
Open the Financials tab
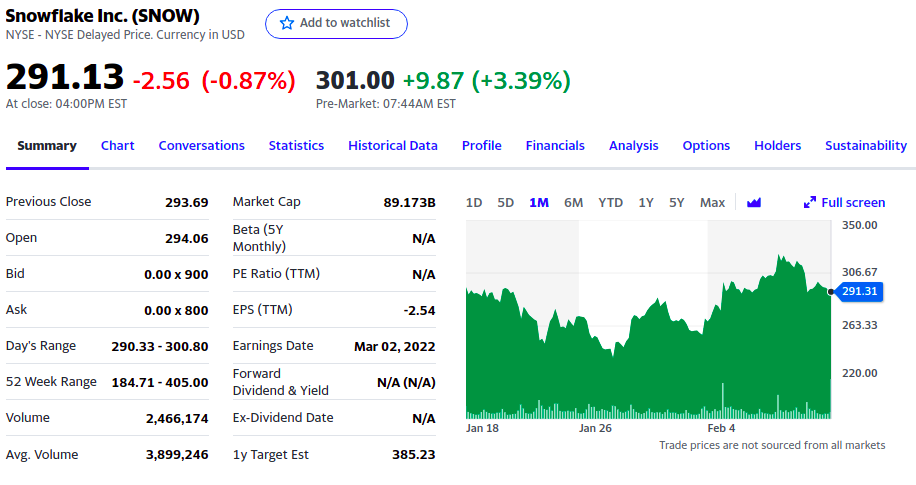pos(555,146)
